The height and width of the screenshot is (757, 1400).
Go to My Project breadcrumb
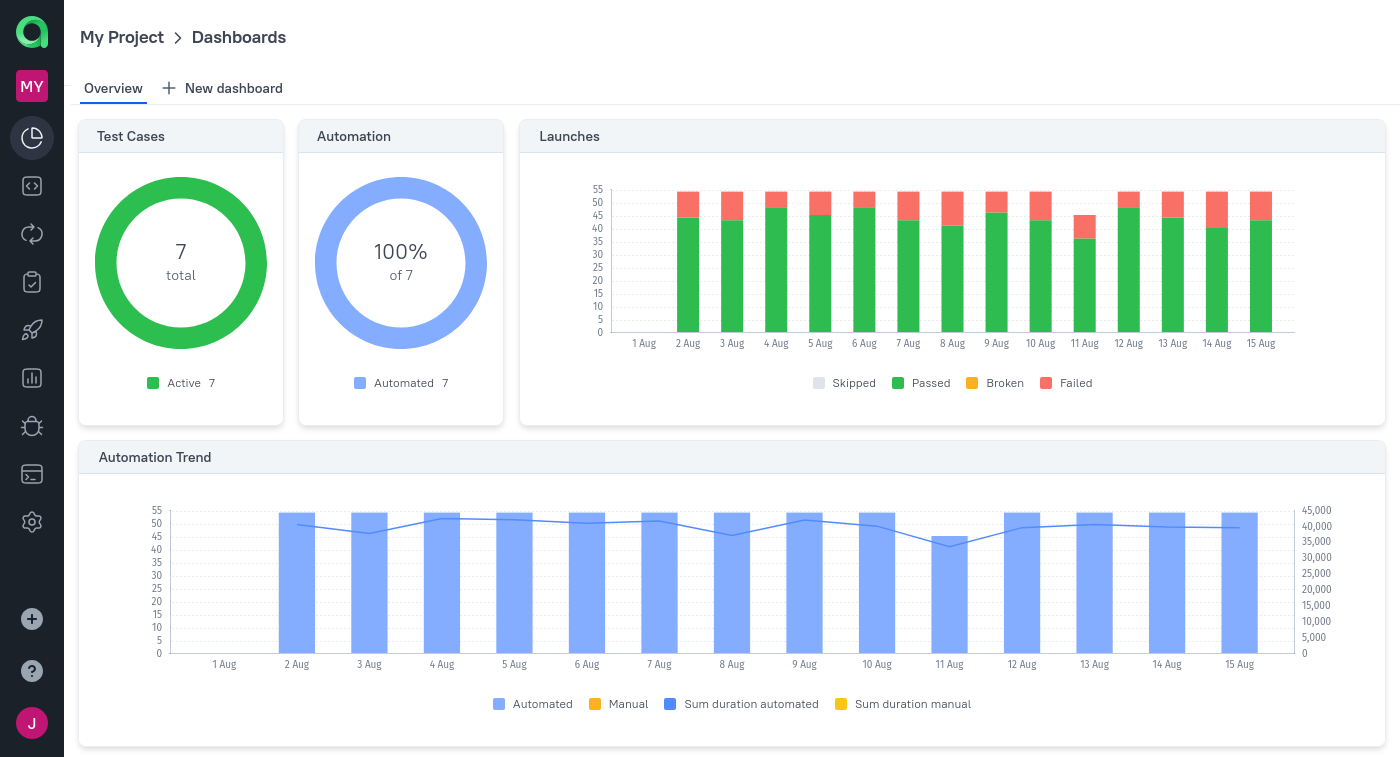(x=122, y=37)
